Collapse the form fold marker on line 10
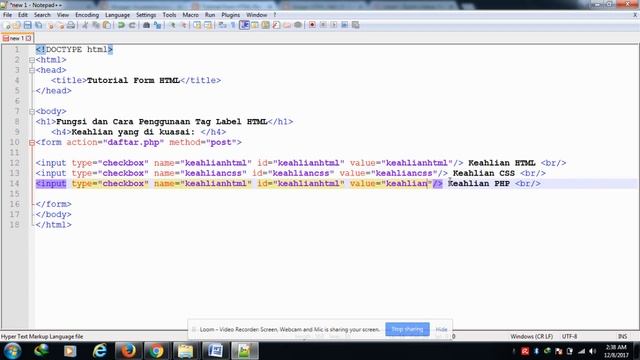Image resolution: width=640 pixels, height=360 pixels. (x=32, y=142)
